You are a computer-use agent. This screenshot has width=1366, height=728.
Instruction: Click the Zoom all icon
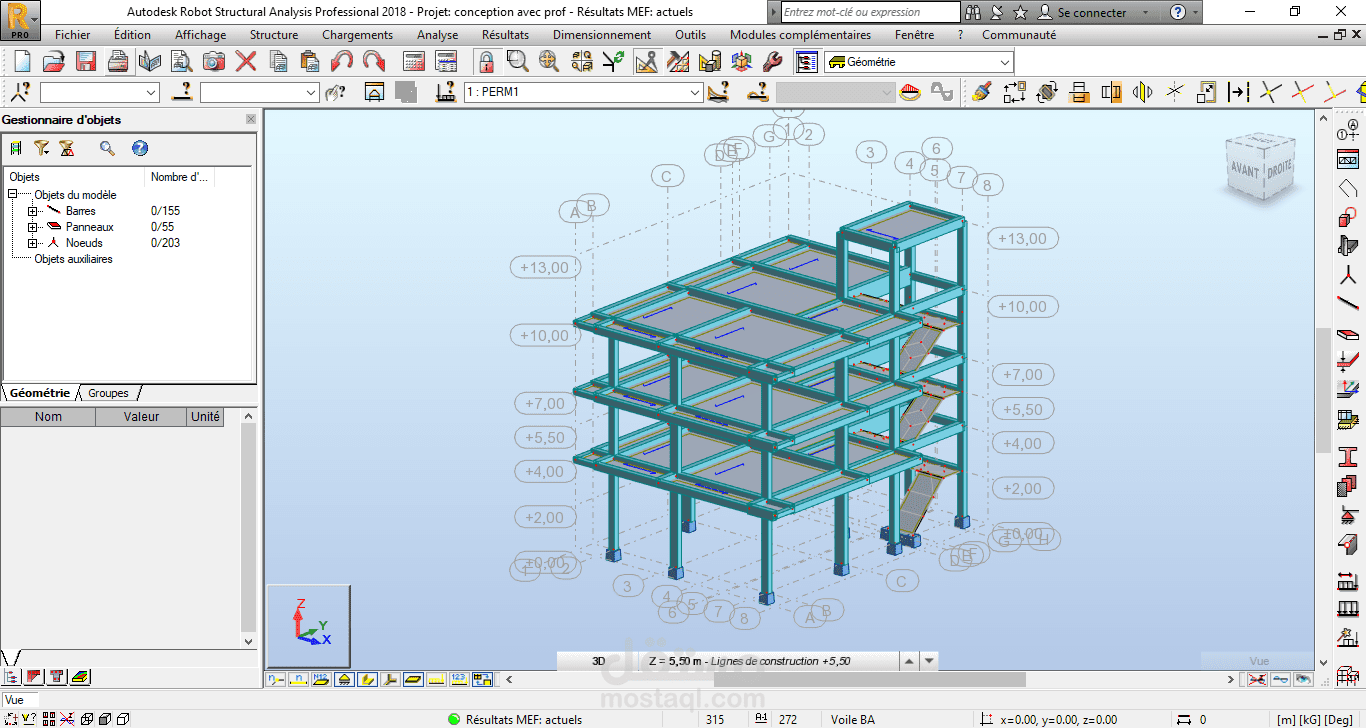[x=549, y=62]
